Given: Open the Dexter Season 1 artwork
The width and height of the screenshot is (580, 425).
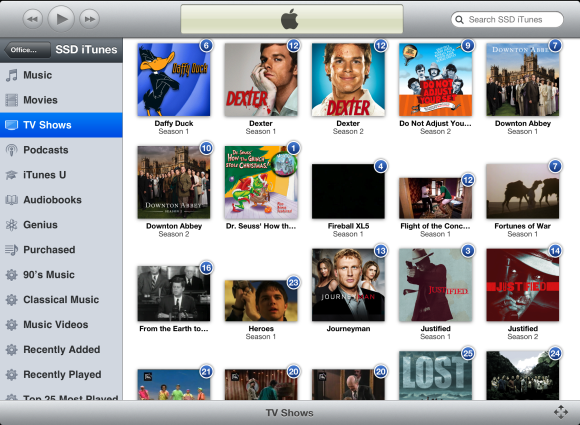Looking at the screenshot, I should pos(261,80).
